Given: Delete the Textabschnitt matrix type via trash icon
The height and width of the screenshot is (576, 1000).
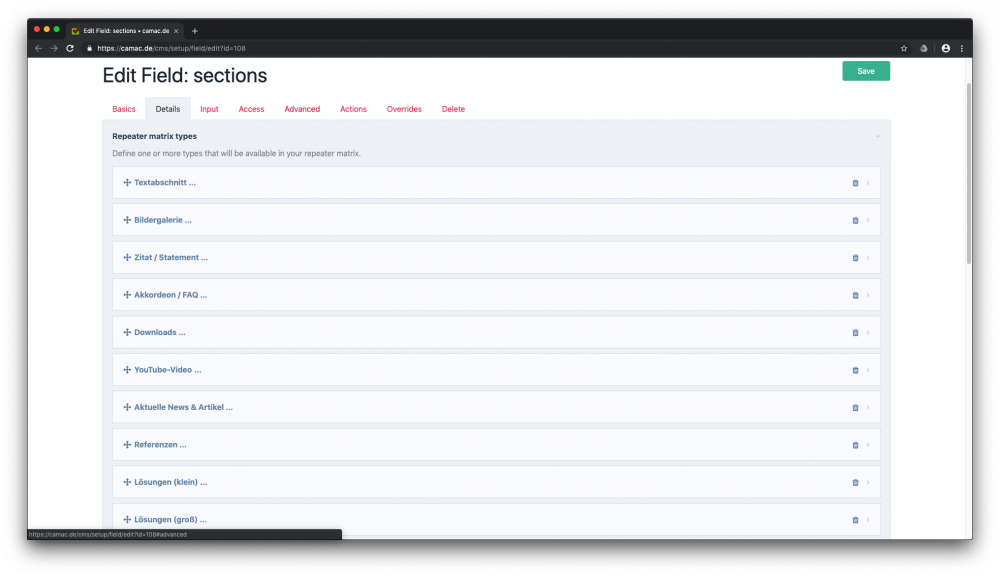Looking at the screenshot, I should pyautogui.click(x=855, y=183).
